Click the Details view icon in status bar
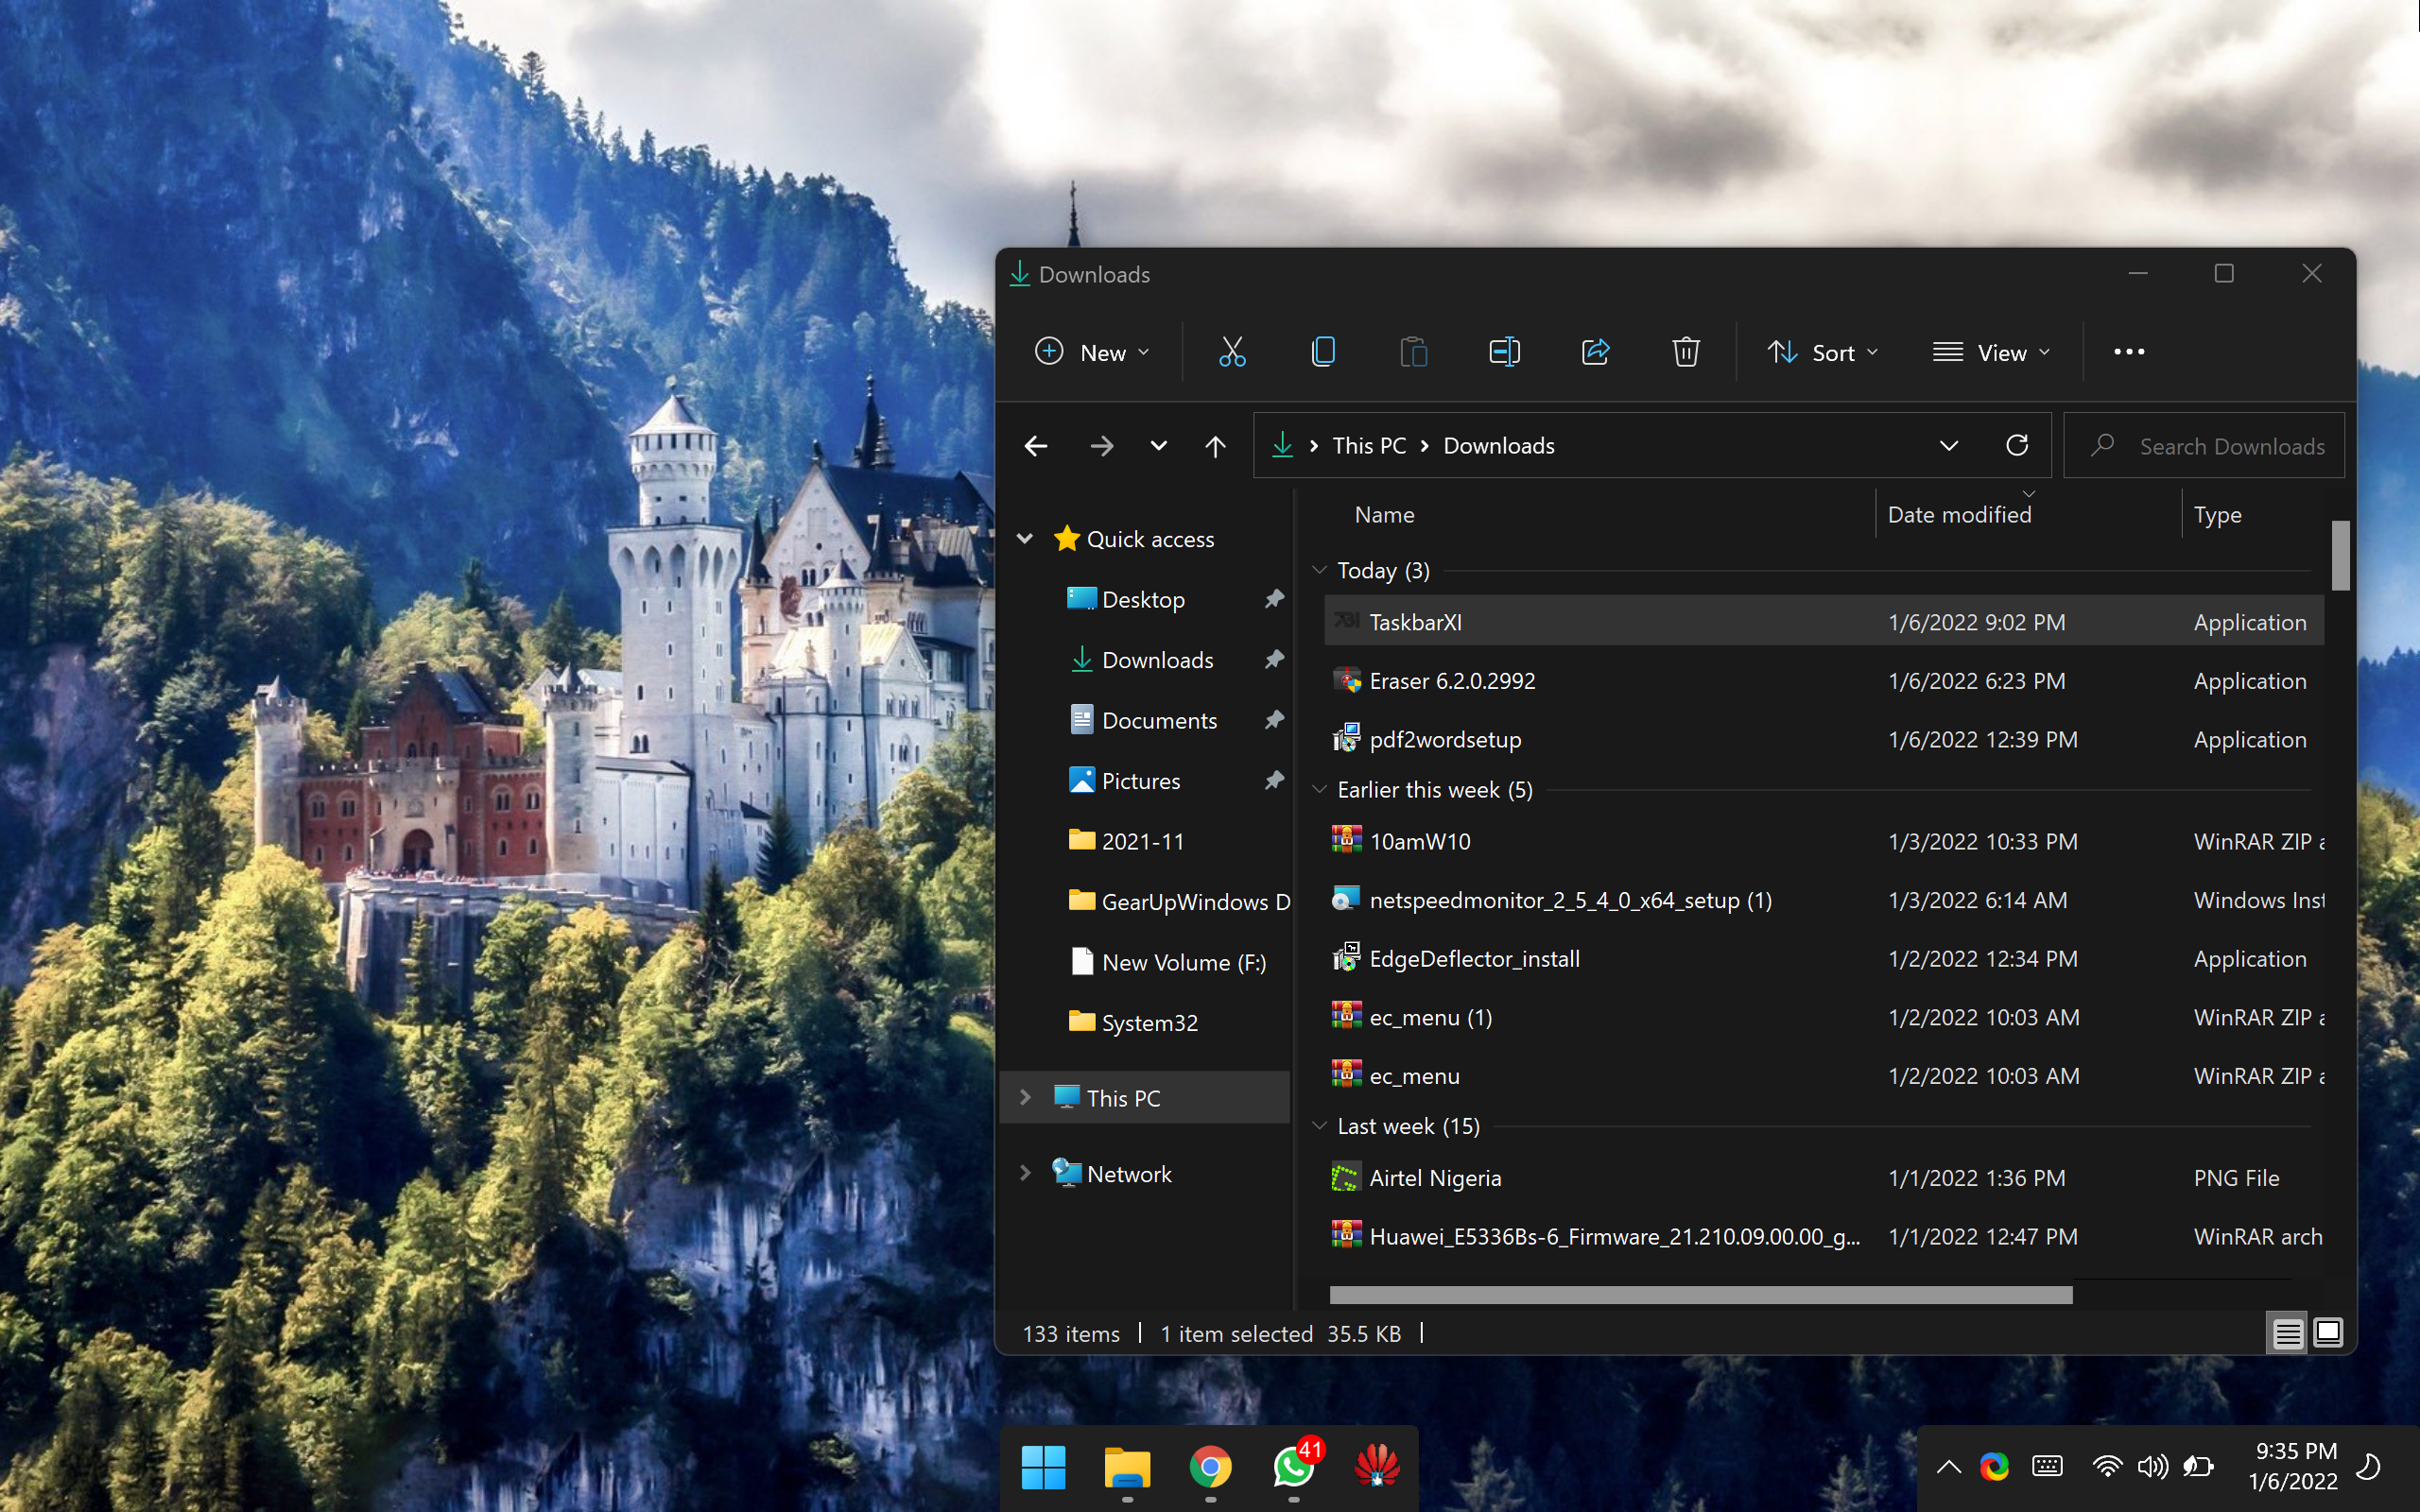 pos(2288,1332)
